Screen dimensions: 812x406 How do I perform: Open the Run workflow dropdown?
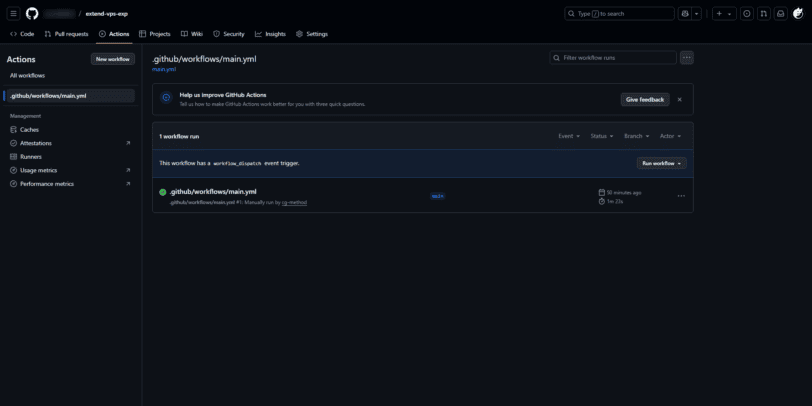tap(661, 163)
